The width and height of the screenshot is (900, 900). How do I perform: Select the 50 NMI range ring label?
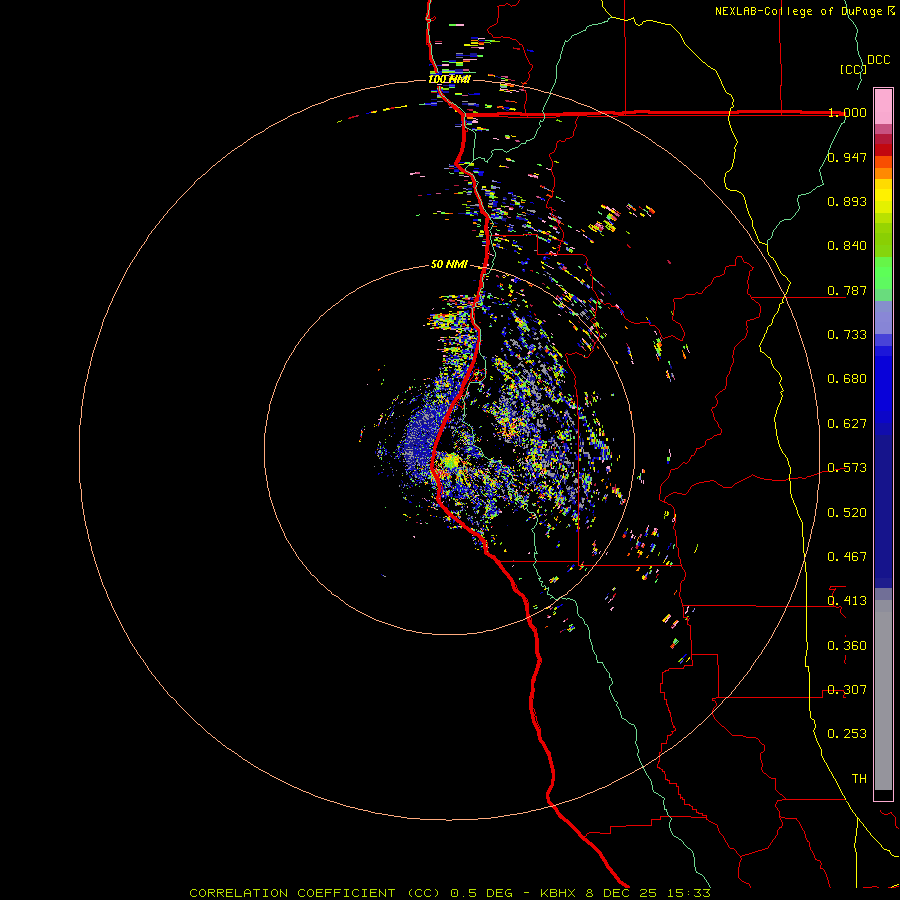pyautogui.click(x=449, y=264)
